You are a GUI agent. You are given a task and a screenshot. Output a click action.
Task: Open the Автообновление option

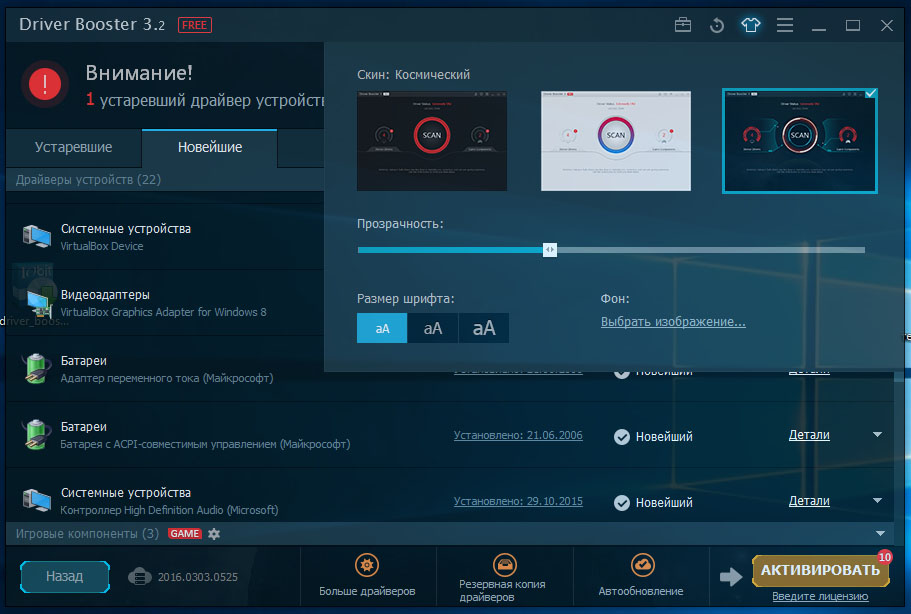(641, 575)
